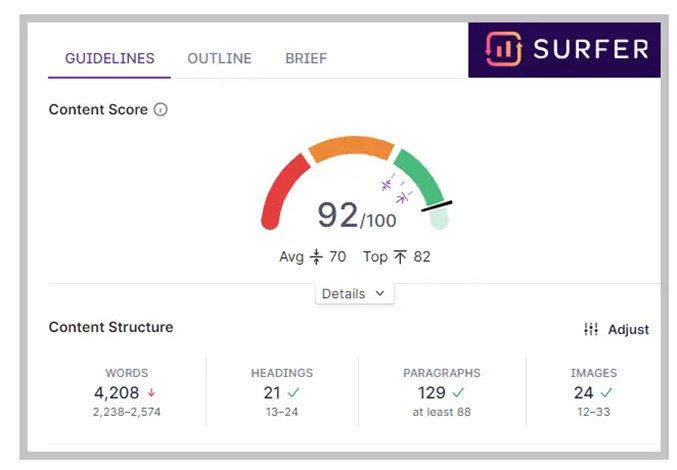Click the SURFER brand text
This screenshot has width=677, height=470.
[591, 49]
